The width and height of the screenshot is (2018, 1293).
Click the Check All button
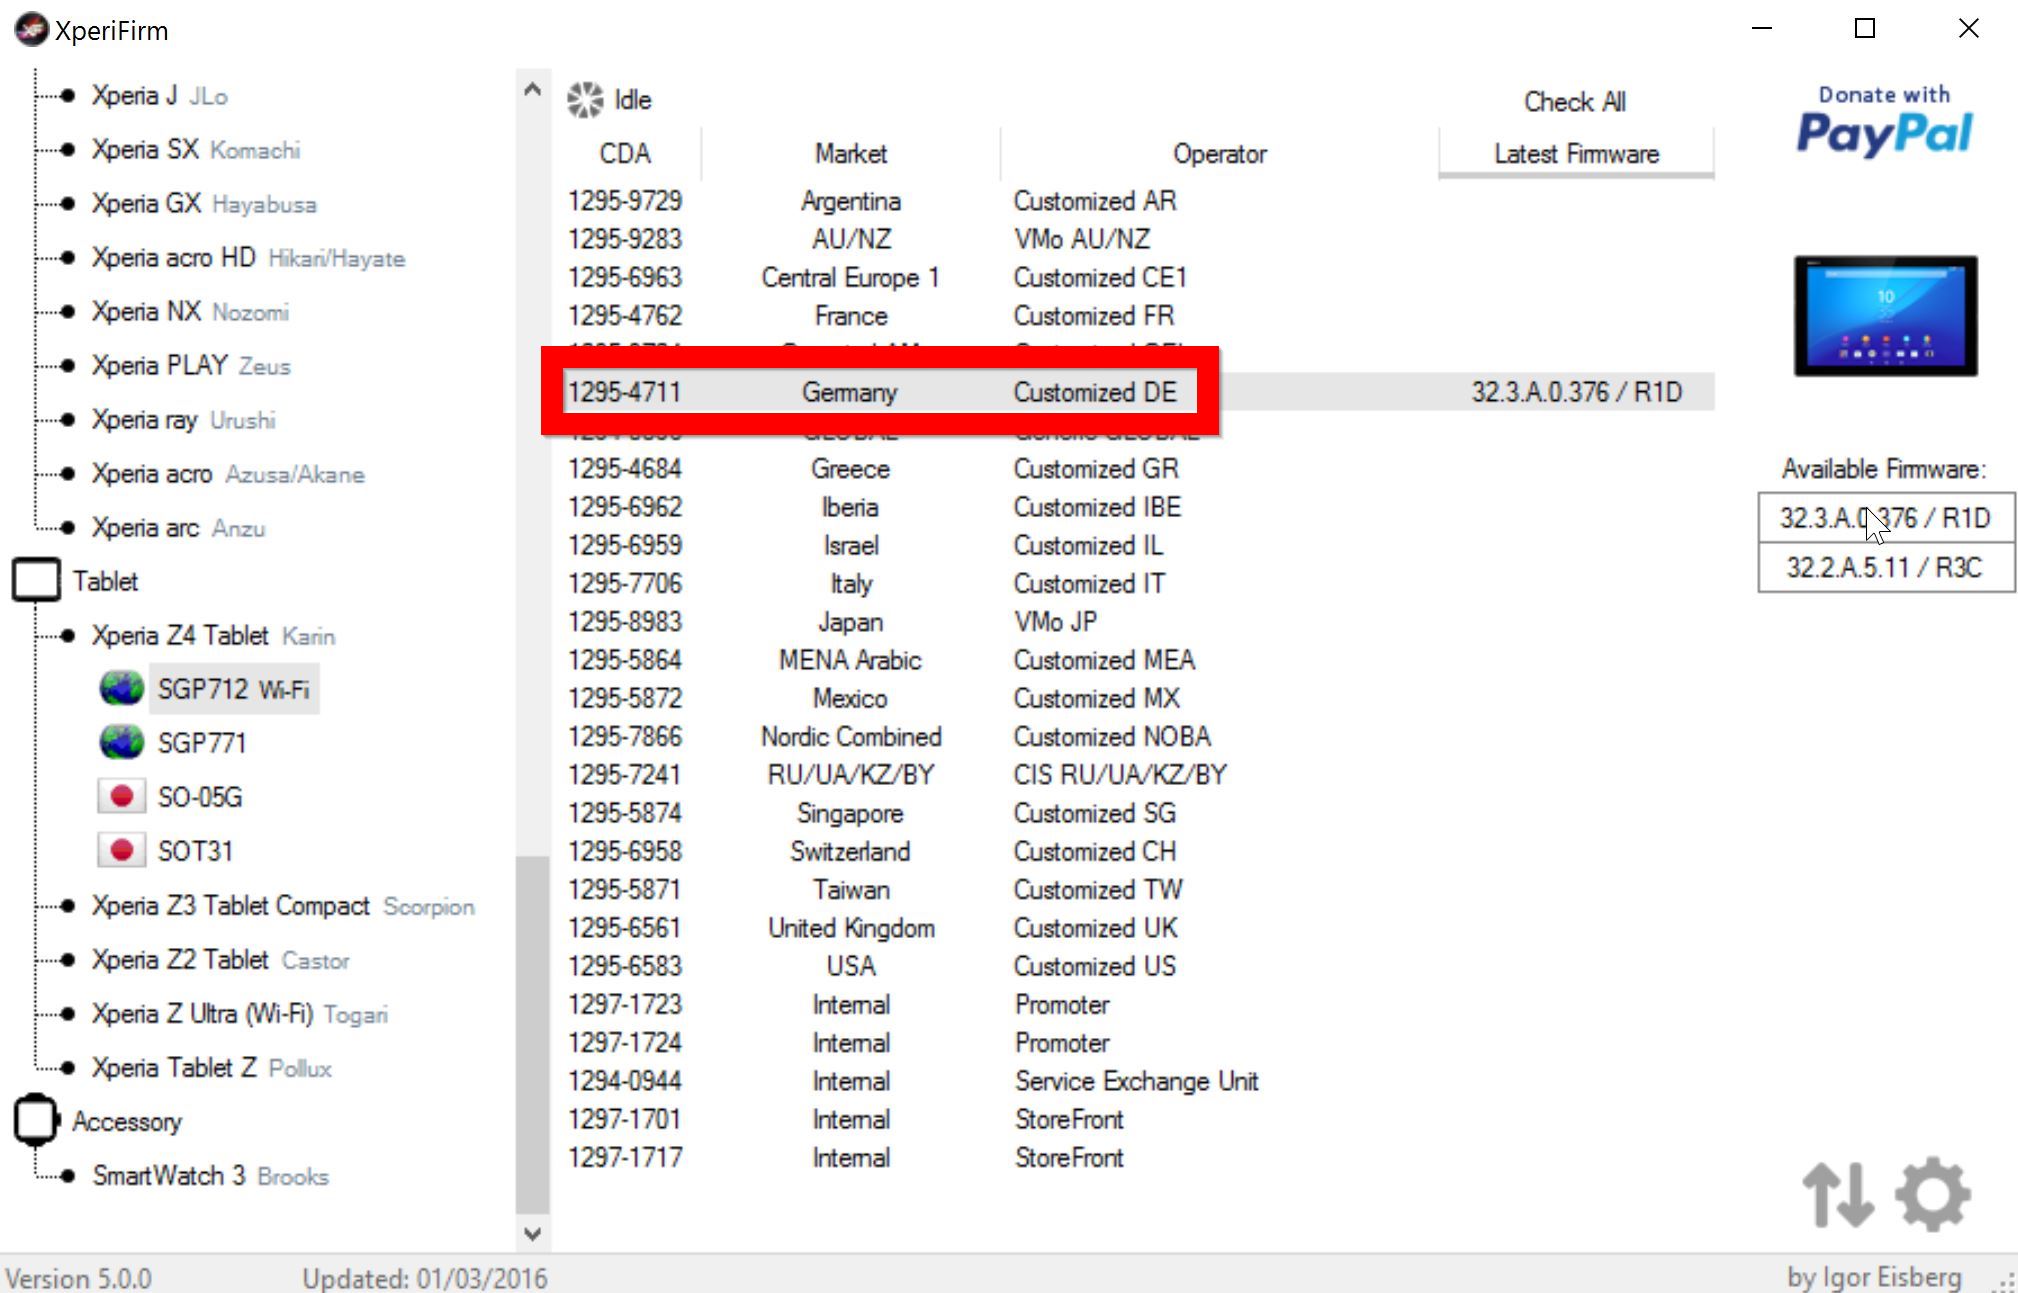pos(1575,102)
